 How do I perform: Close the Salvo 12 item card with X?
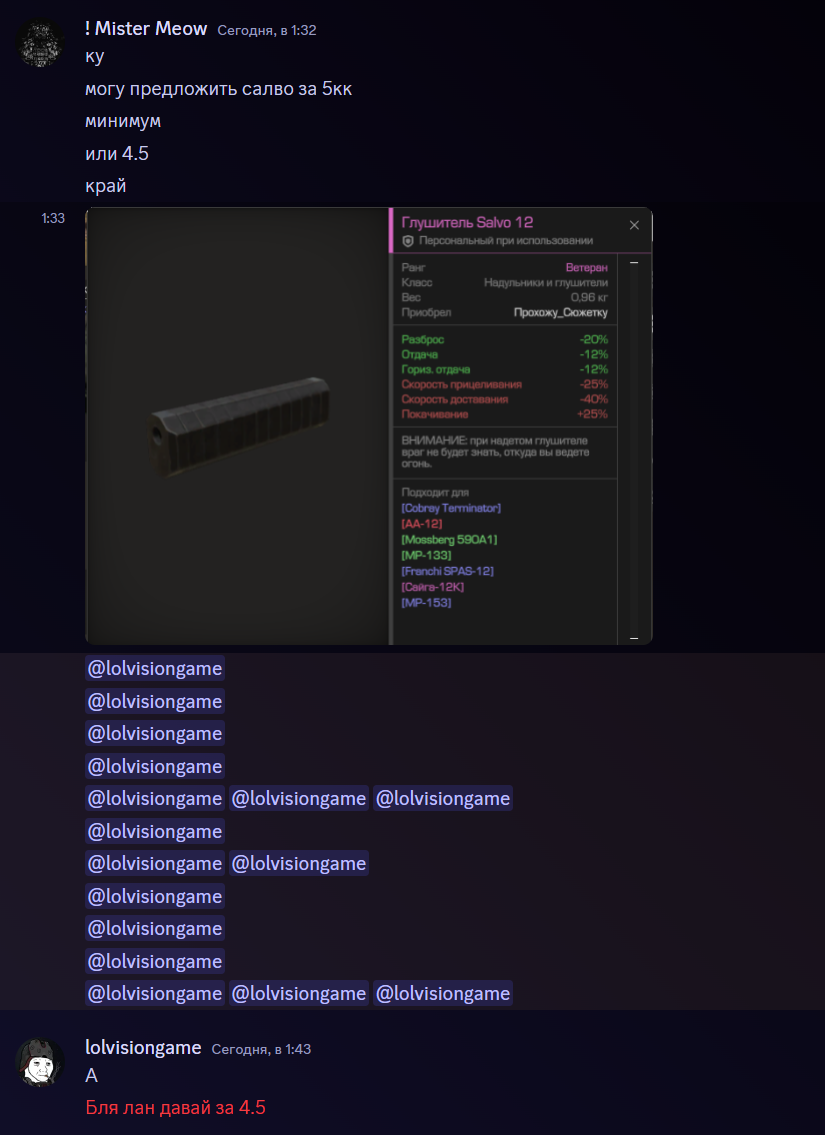click(x=634, y=225)
